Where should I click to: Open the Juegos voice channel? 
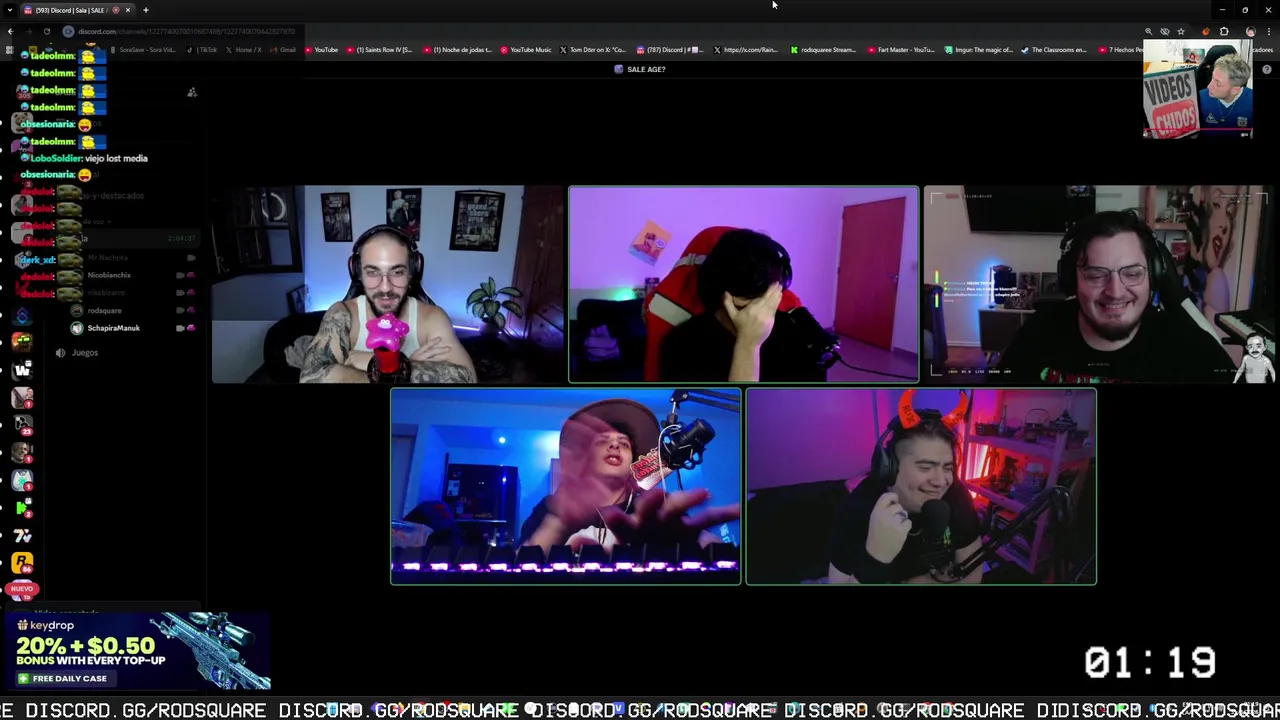[x=84, y=353]
